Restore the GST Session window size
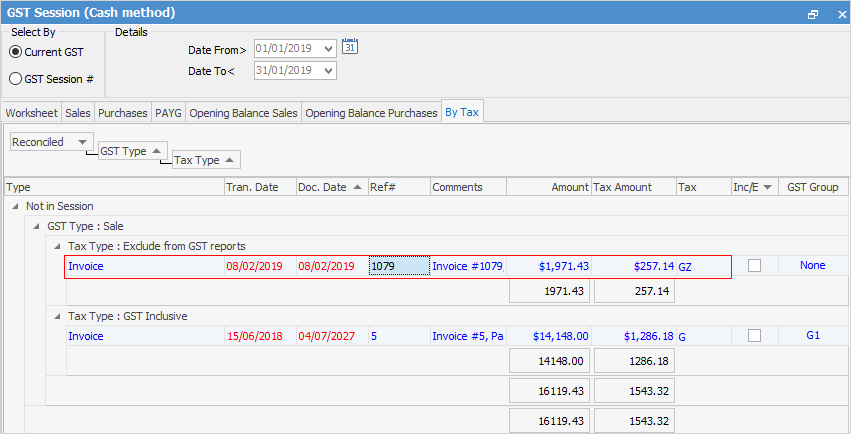The height and width of the screenshot is (434, 851). click(x=812, y=15)
